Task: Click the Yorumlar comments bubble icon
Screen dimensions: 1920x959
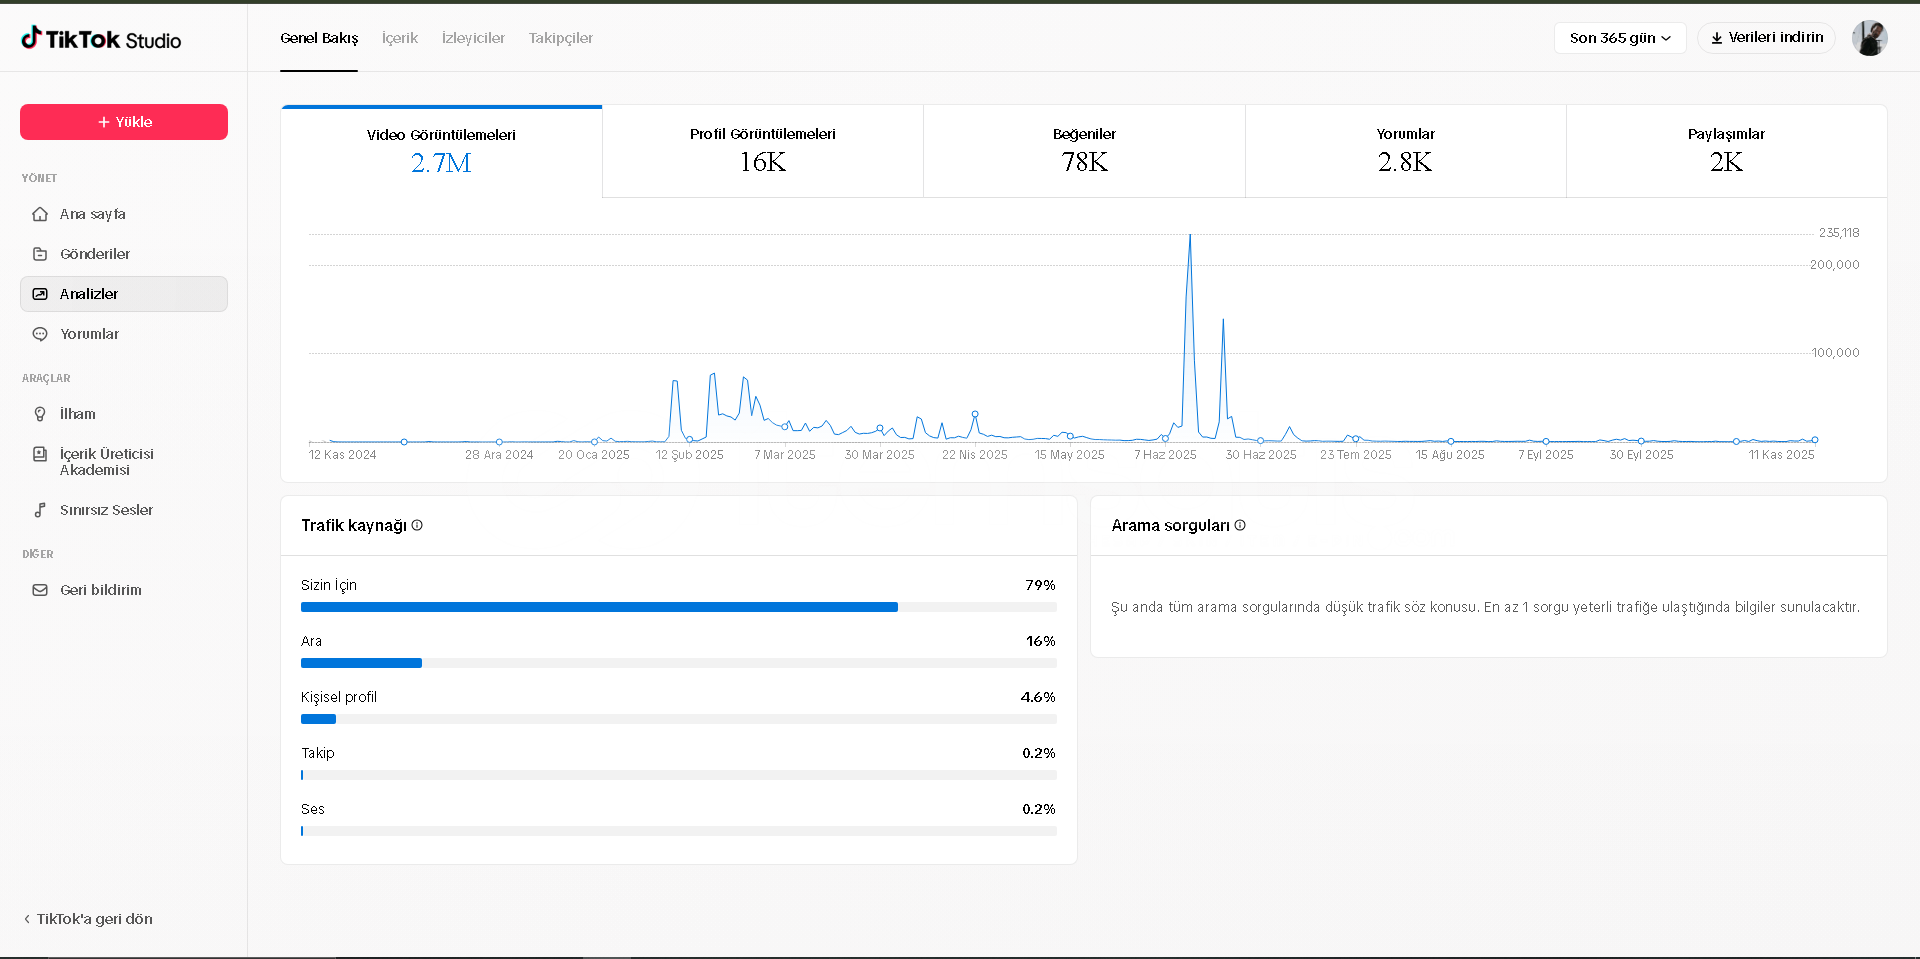Action: [x=40, y=334]
